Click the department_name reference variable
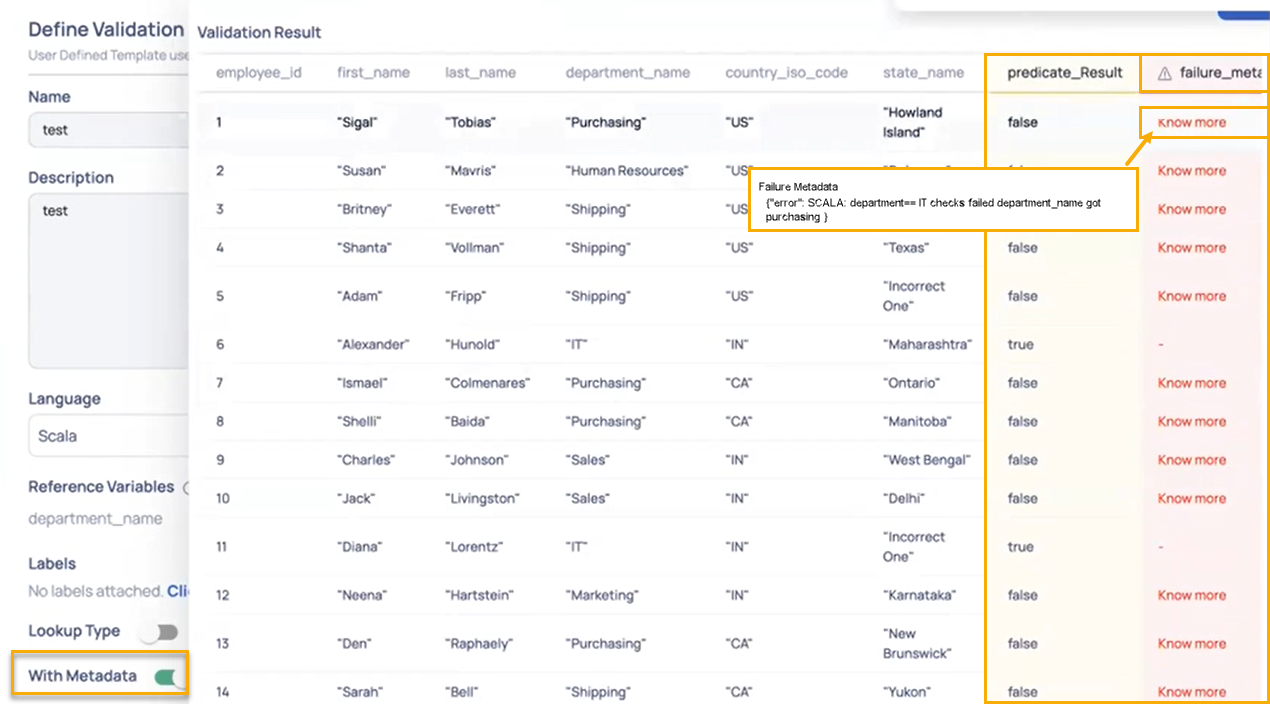The width and height of the screenshot is (1270, 704). click(95, 519)
